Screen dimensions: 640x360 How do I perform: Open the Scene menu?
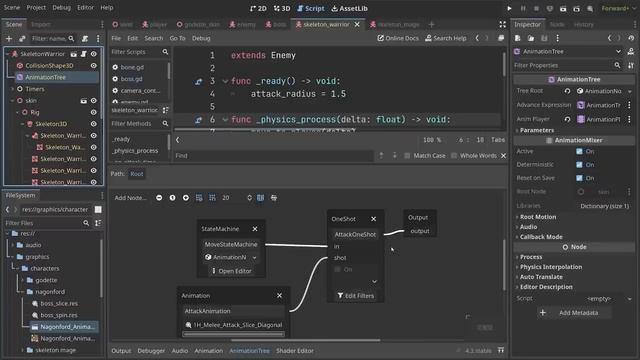click(11, 7)
